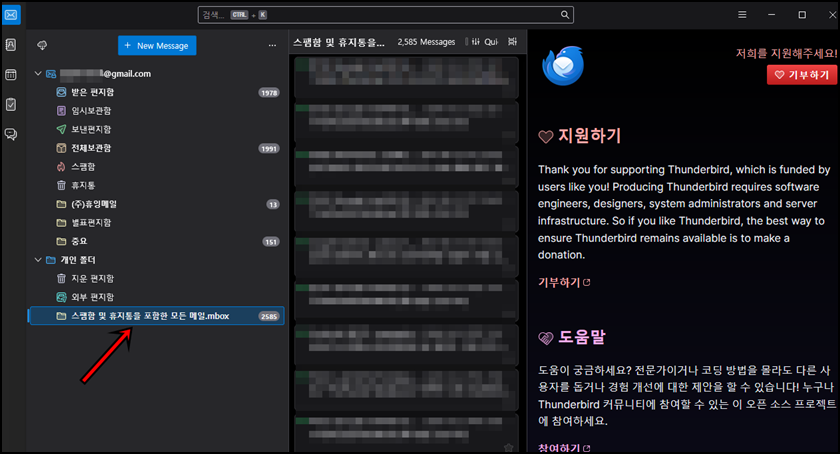This screenshot has height=454, width=840.
Task: Click the 임시보관함 drafts icon
Action: (x=61, y=111)
